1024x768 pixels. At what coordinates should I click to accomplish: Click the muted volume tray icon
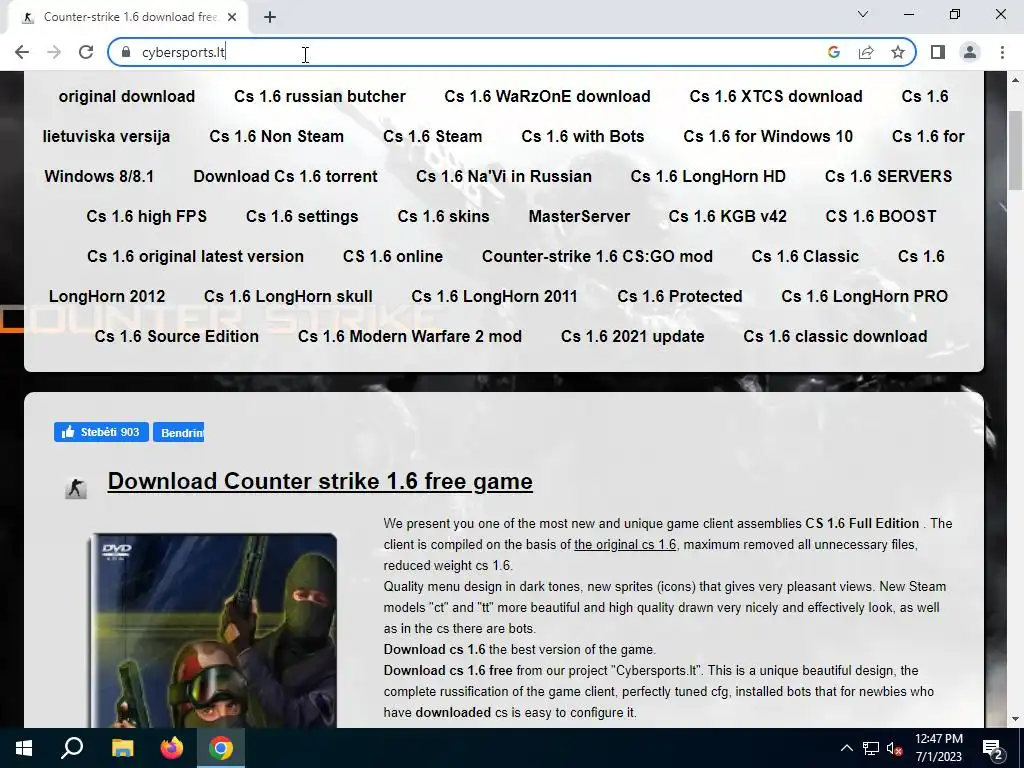895,748
